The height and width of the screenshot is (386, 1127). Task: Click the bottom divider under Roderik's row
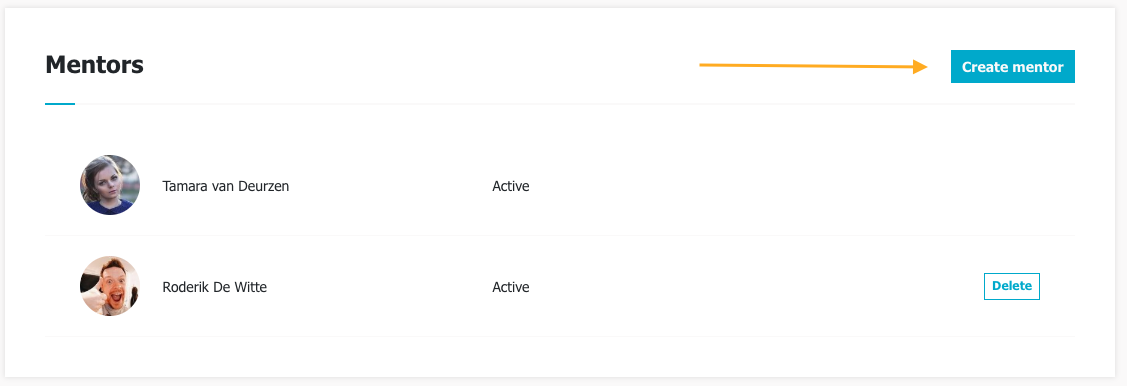tap(560, 336)
